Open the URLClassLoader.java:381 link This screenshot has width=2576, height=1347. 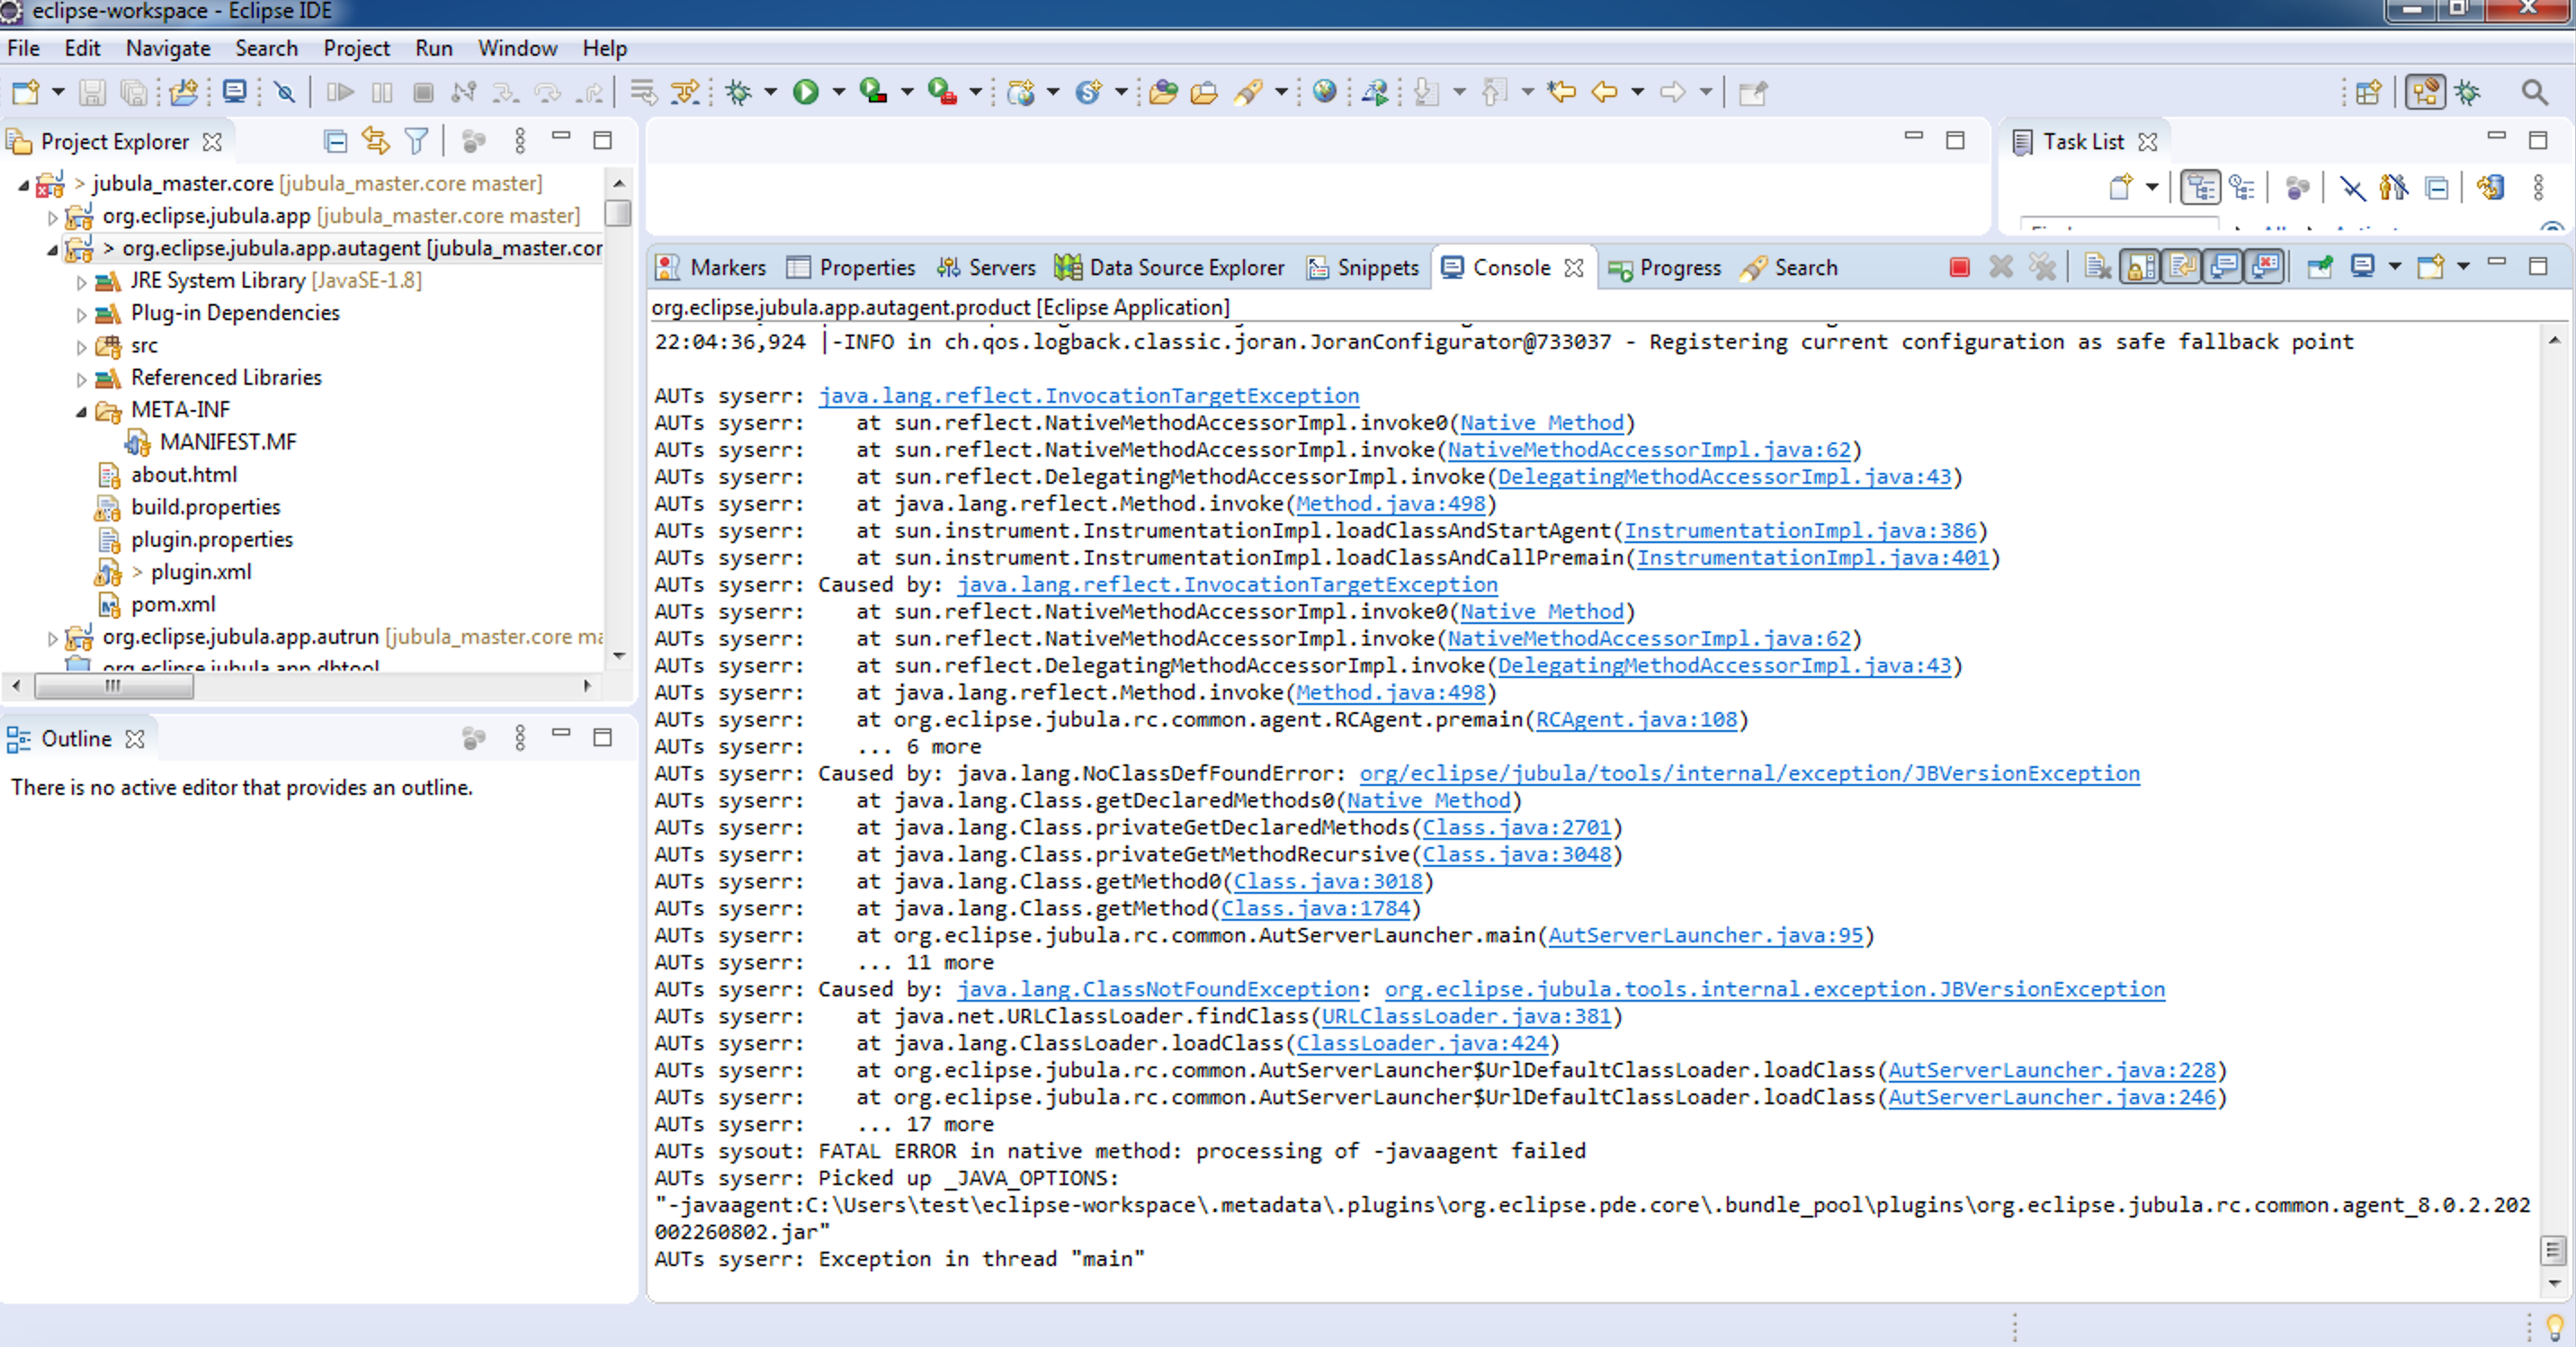click(1466, 1016)
